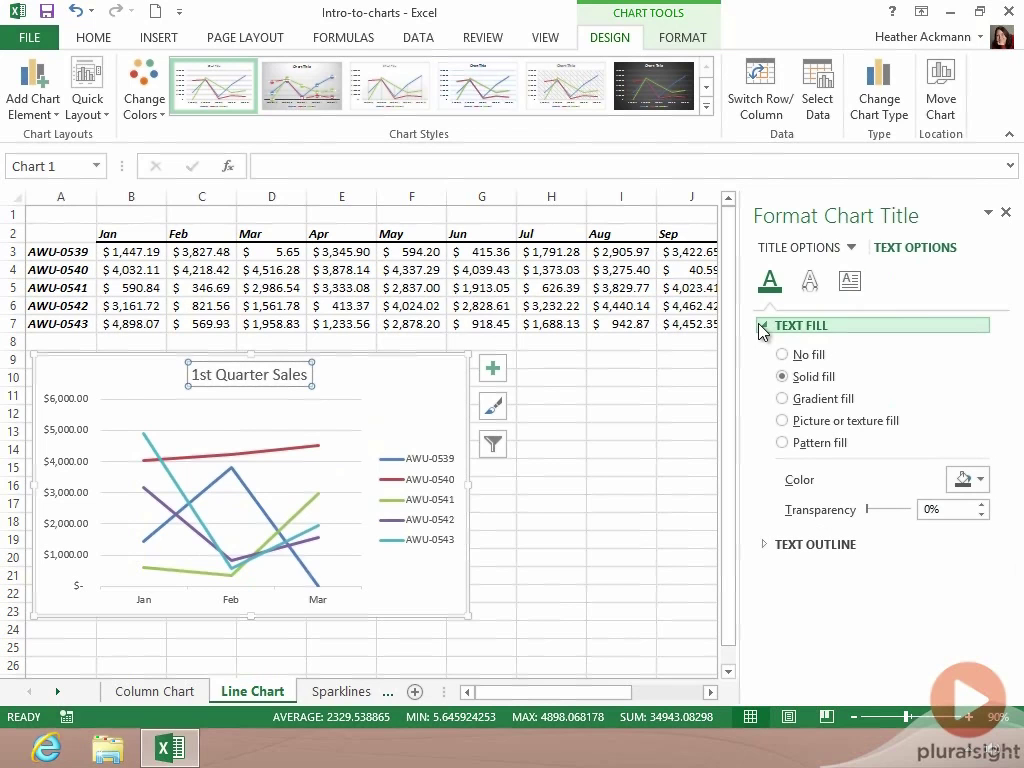Add a new sheet with plus icon
This screenshot has width=1024, height=768.
(415, 692)
